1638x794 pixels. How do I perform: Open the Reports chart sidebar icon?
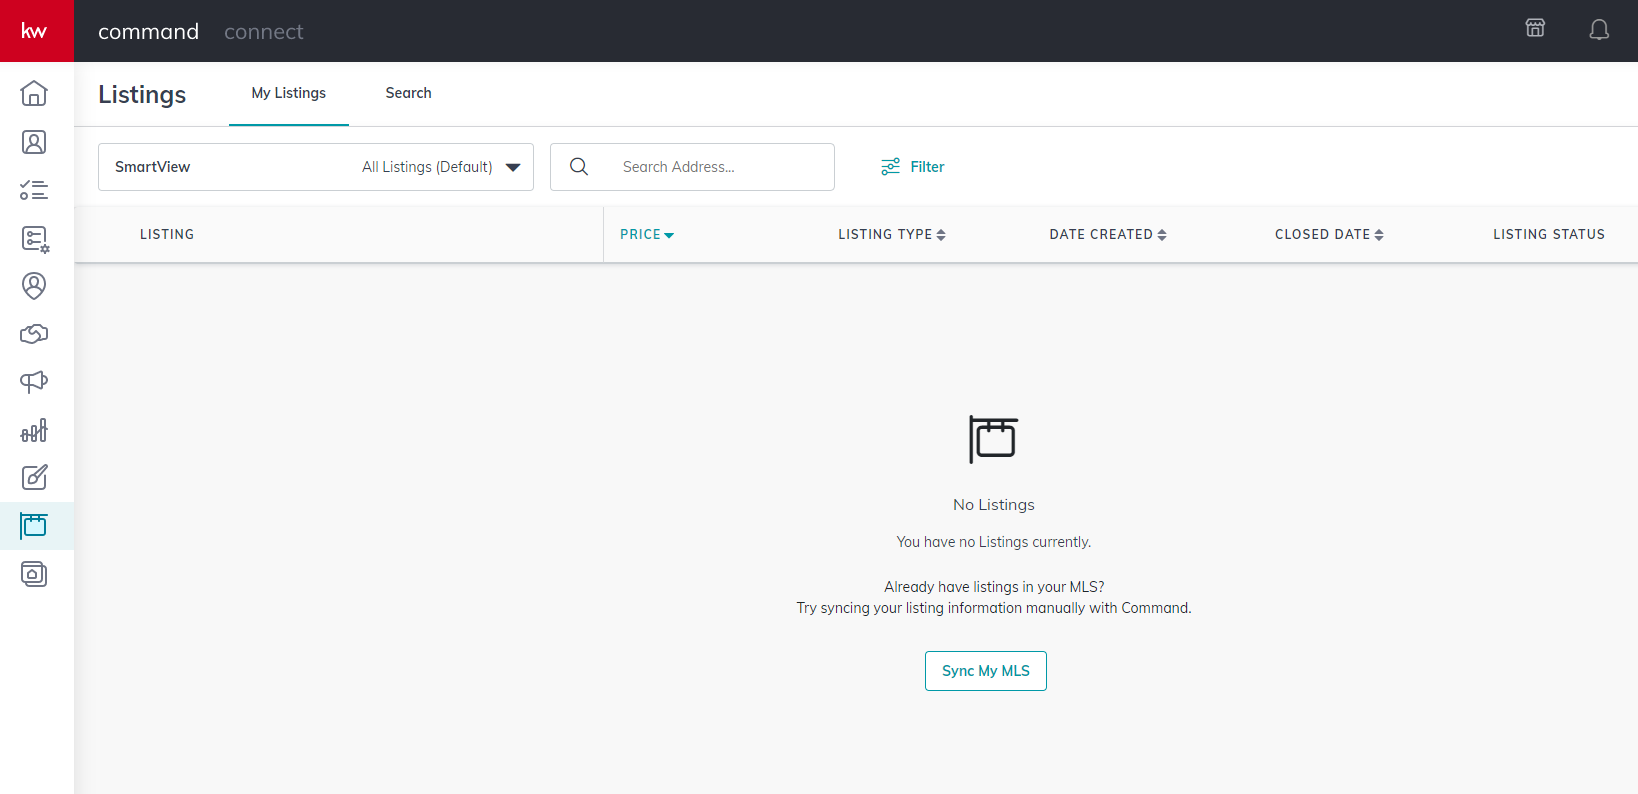coord(34,430)
